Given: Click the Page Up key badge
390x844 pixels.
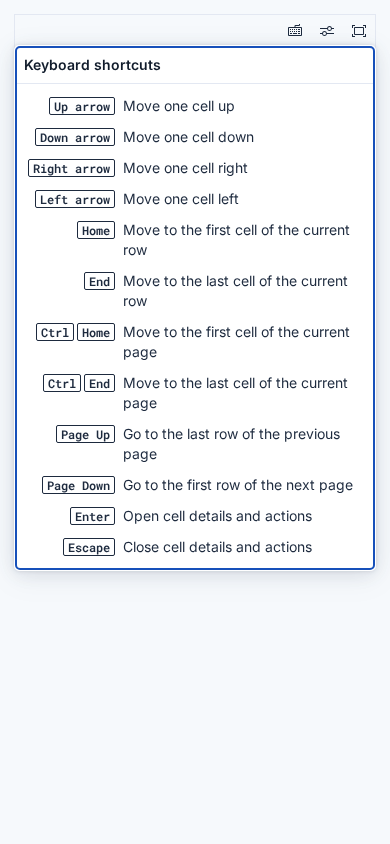Looking at the screenshot, I should (86, 434).
